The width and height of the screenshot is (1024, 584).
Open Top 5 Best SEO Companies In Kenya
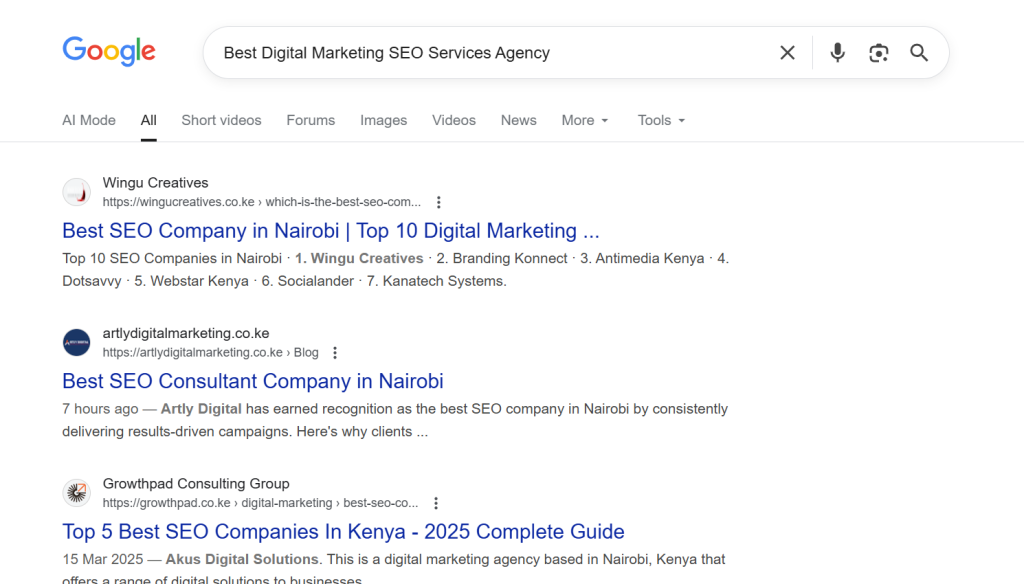pyautogui.click(x=343, y=532)
